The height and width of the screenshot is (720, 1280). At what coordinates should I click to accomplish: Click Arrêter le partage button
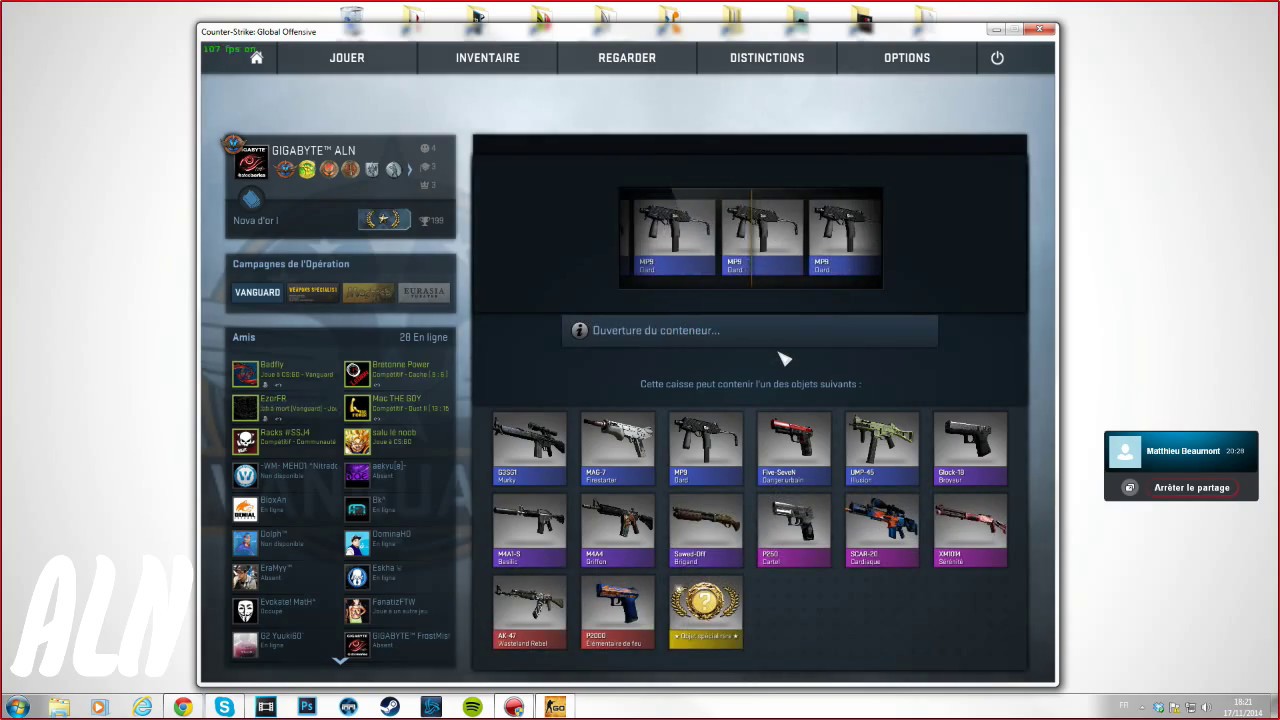[x=1192, y=488]
